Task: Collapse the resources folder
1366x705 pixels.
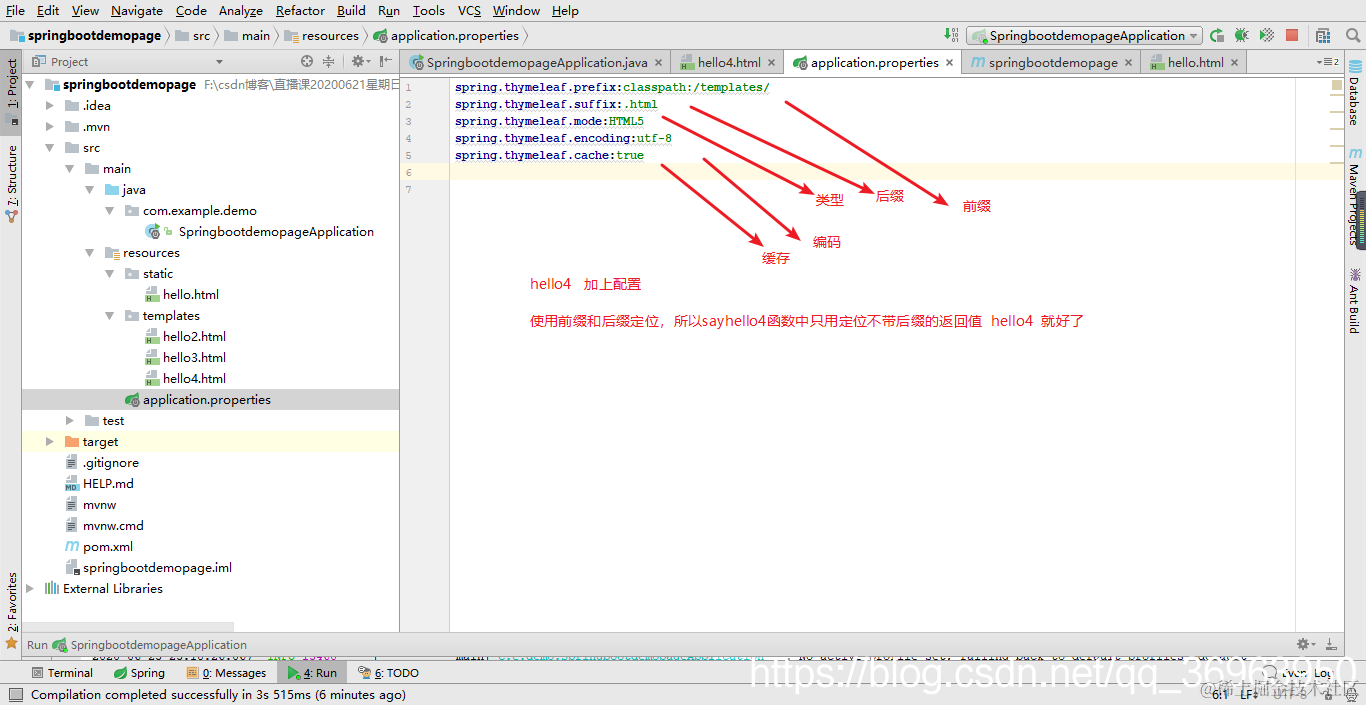Action: pos(90,253)
